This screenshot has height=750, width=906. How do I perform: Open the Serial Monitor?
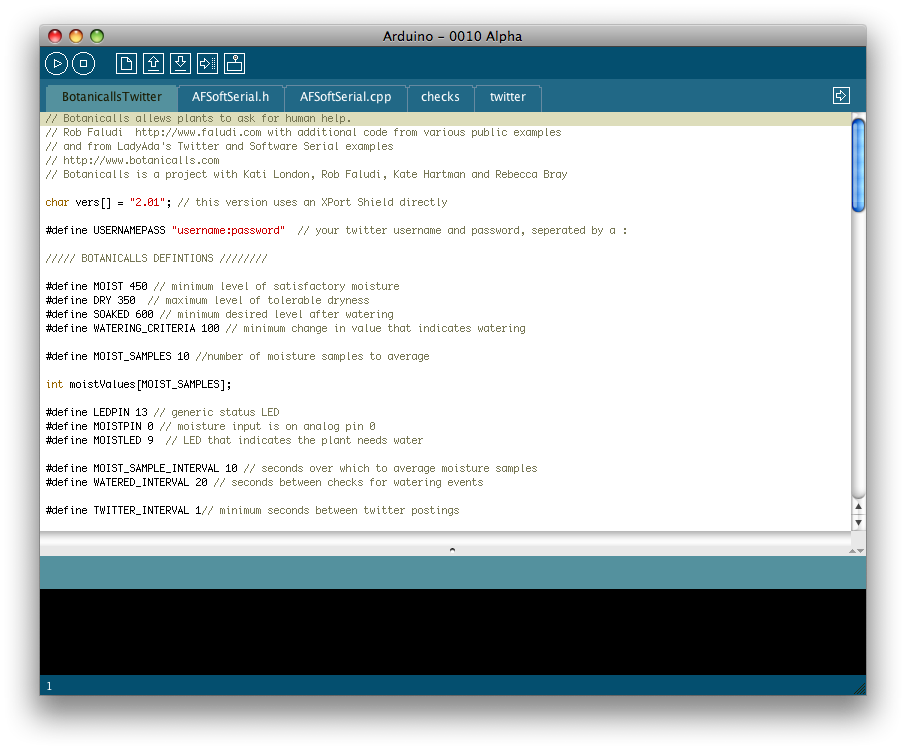tap(234, 63)
